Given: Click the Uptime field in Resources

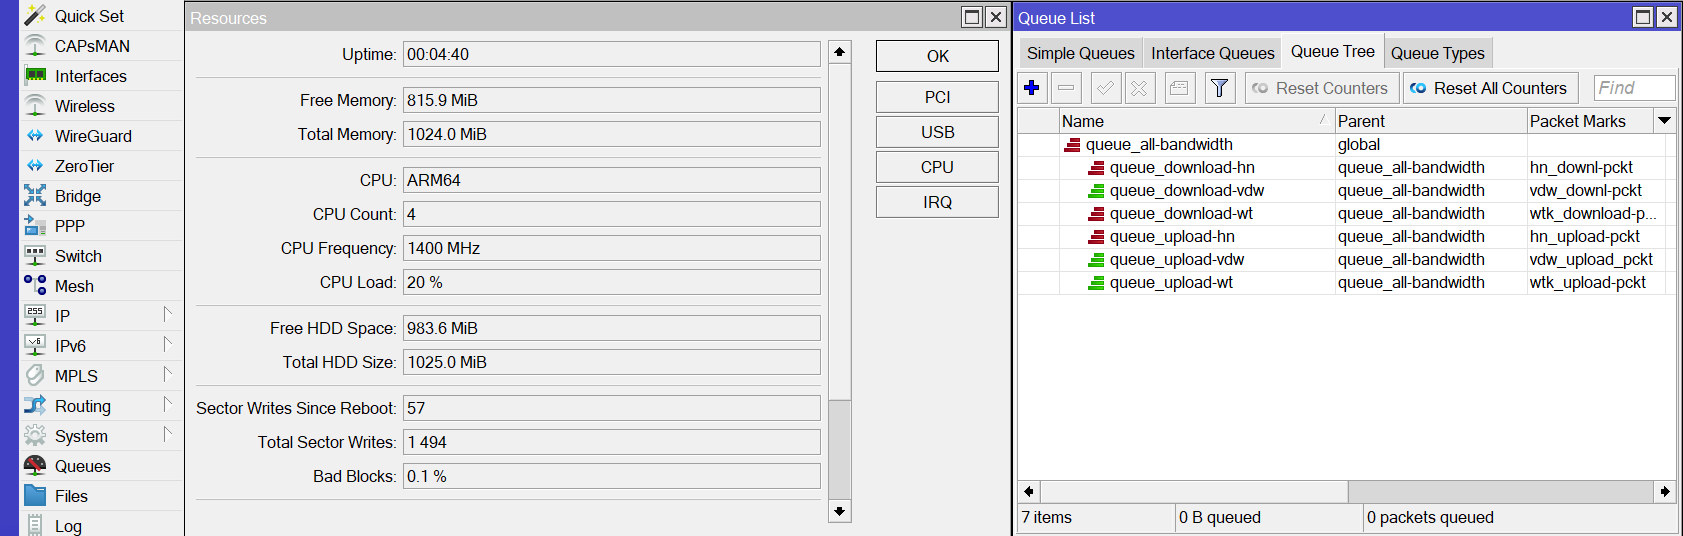Looking at the screenshot, I should pos(611,54).
